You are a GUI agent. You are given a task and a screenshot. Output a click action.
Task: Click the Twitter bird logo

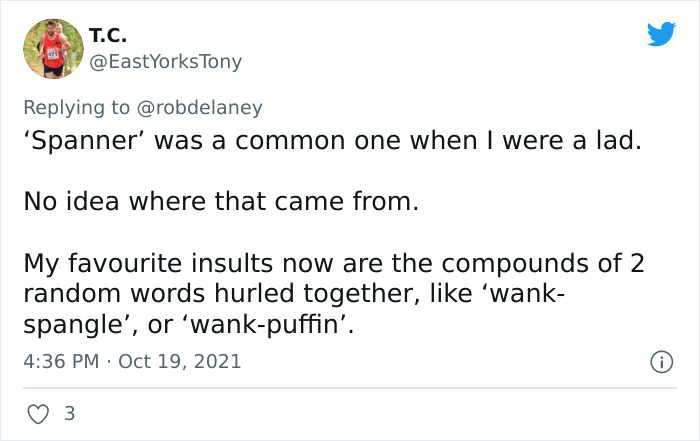pyautogui.click(x=660, y=34)
